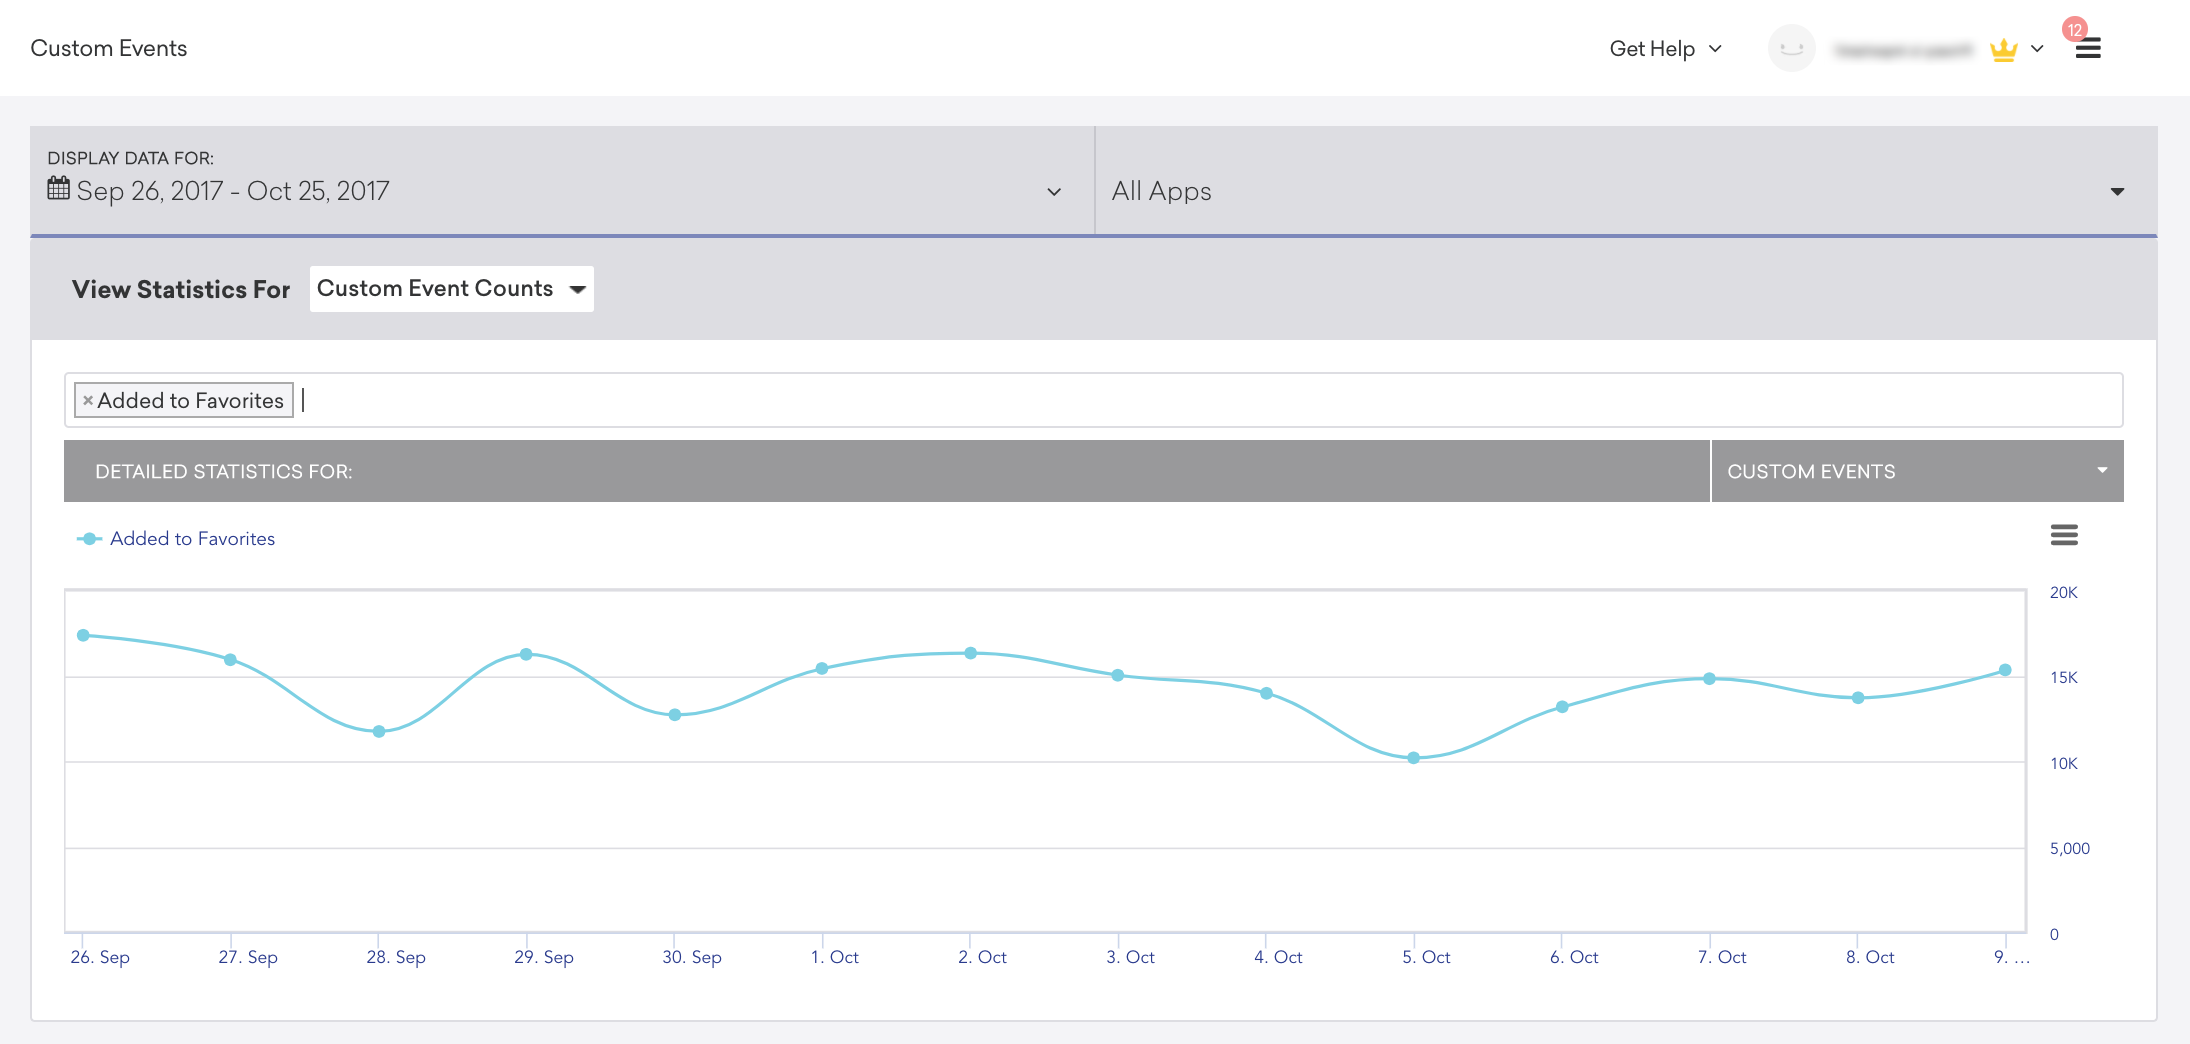Expand the Get Help menu
This screenshot has height=1044, width=2190.
tap(1665, 49)
